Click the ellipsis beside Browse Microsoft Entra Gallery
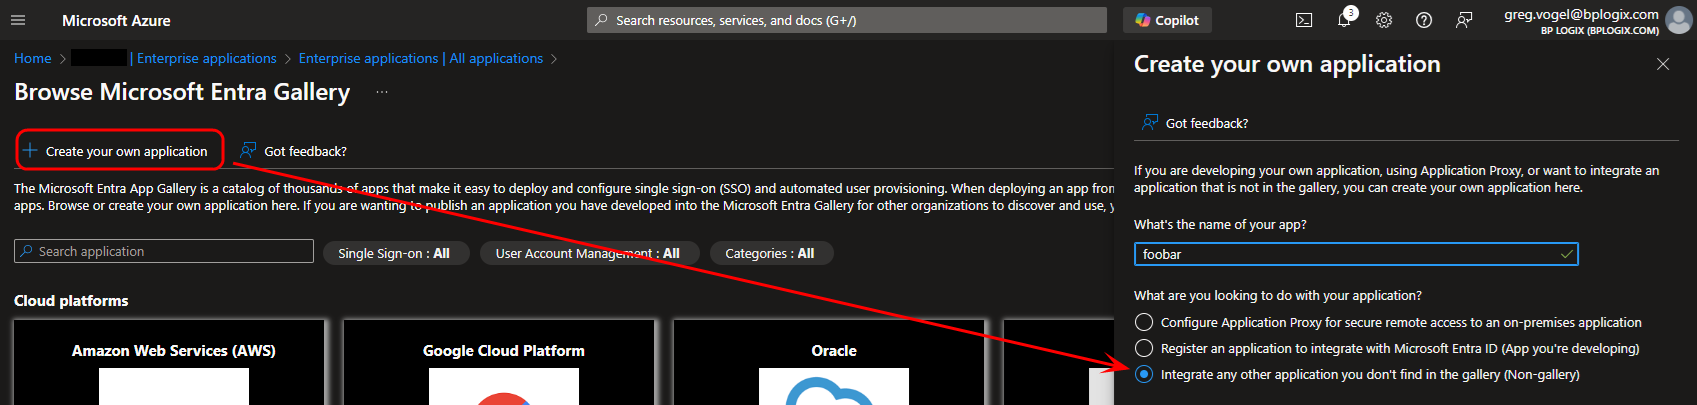 tap(381, 92)
